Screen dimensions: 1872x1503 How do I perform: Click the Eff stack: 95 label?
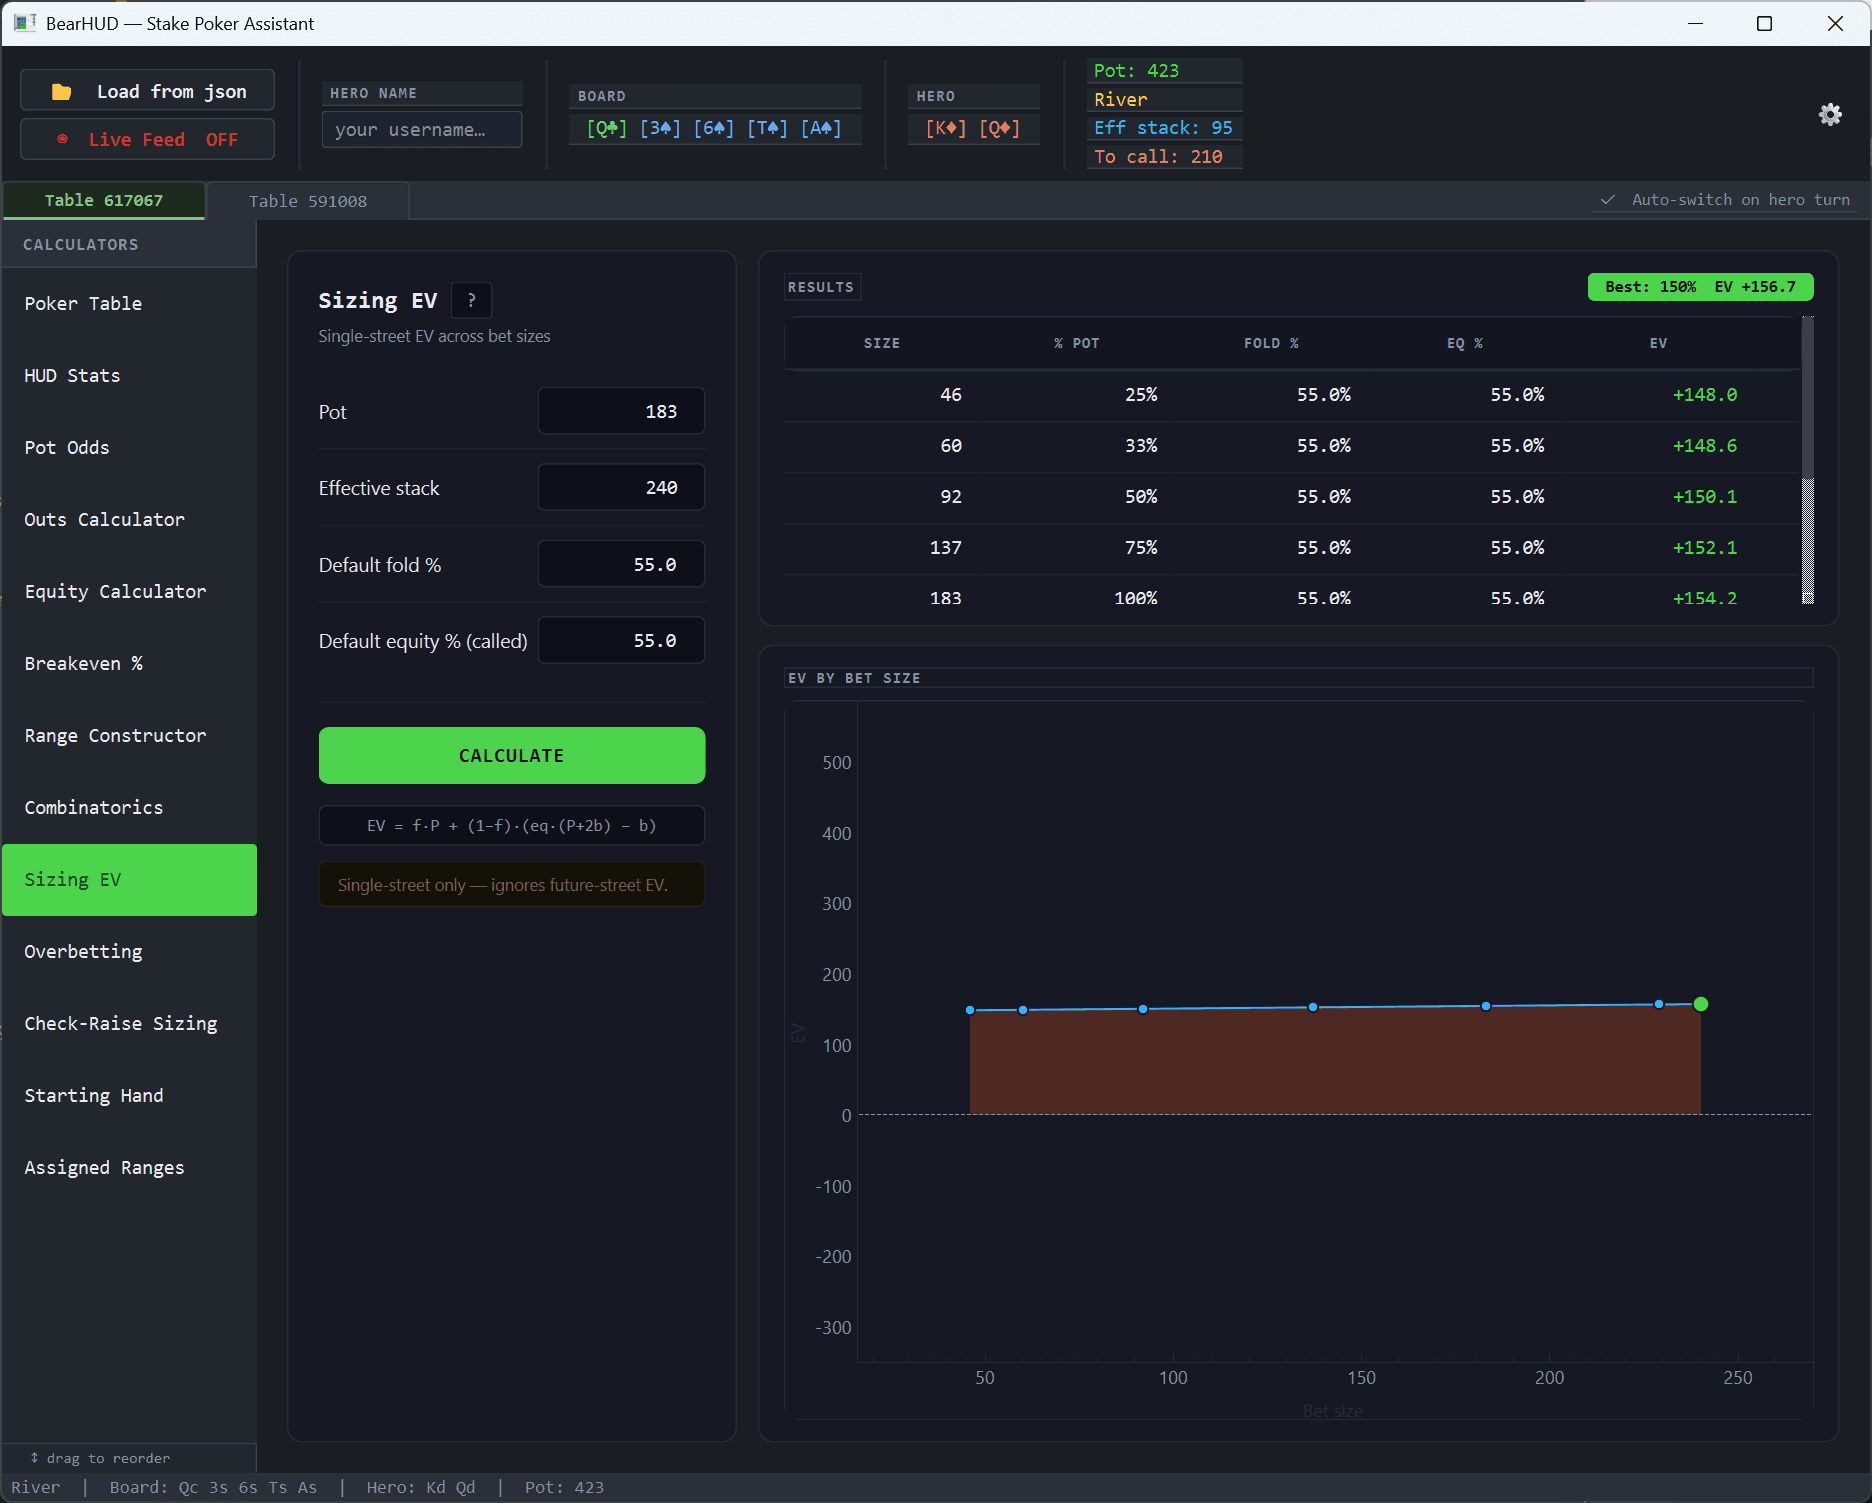(1163, 128)
